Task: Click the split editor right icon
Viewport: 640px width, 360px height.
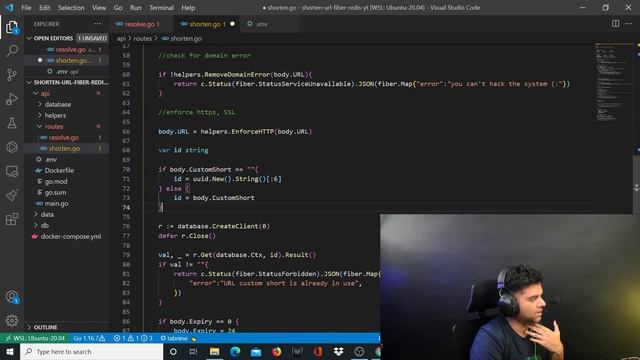Action: pyautogui.click(x=615, y=24)
